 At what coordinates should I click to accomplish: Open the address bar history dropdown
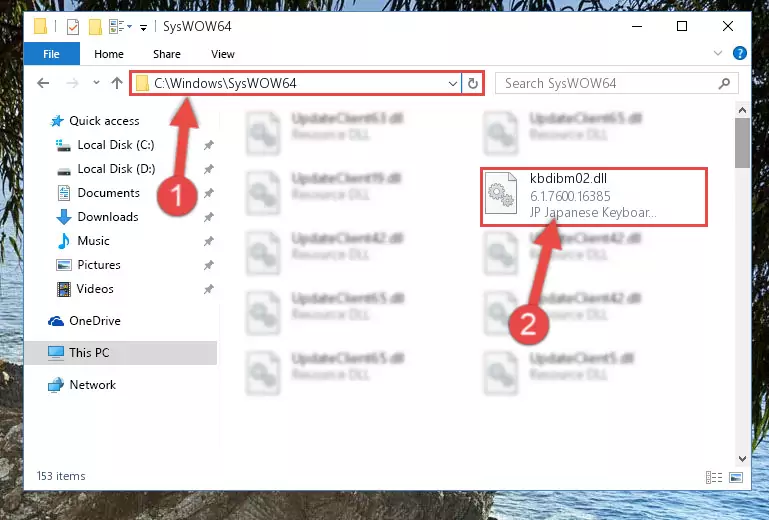(453, 84)
